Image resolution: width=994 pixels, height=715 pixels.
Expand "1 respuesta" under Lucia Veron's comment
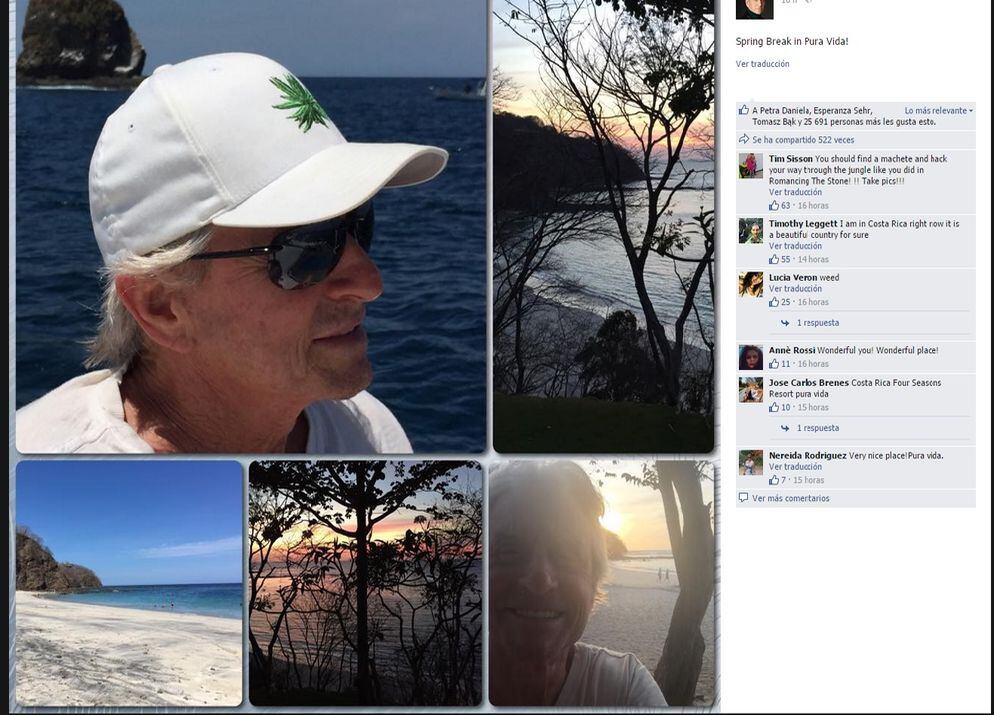[817, 323]
